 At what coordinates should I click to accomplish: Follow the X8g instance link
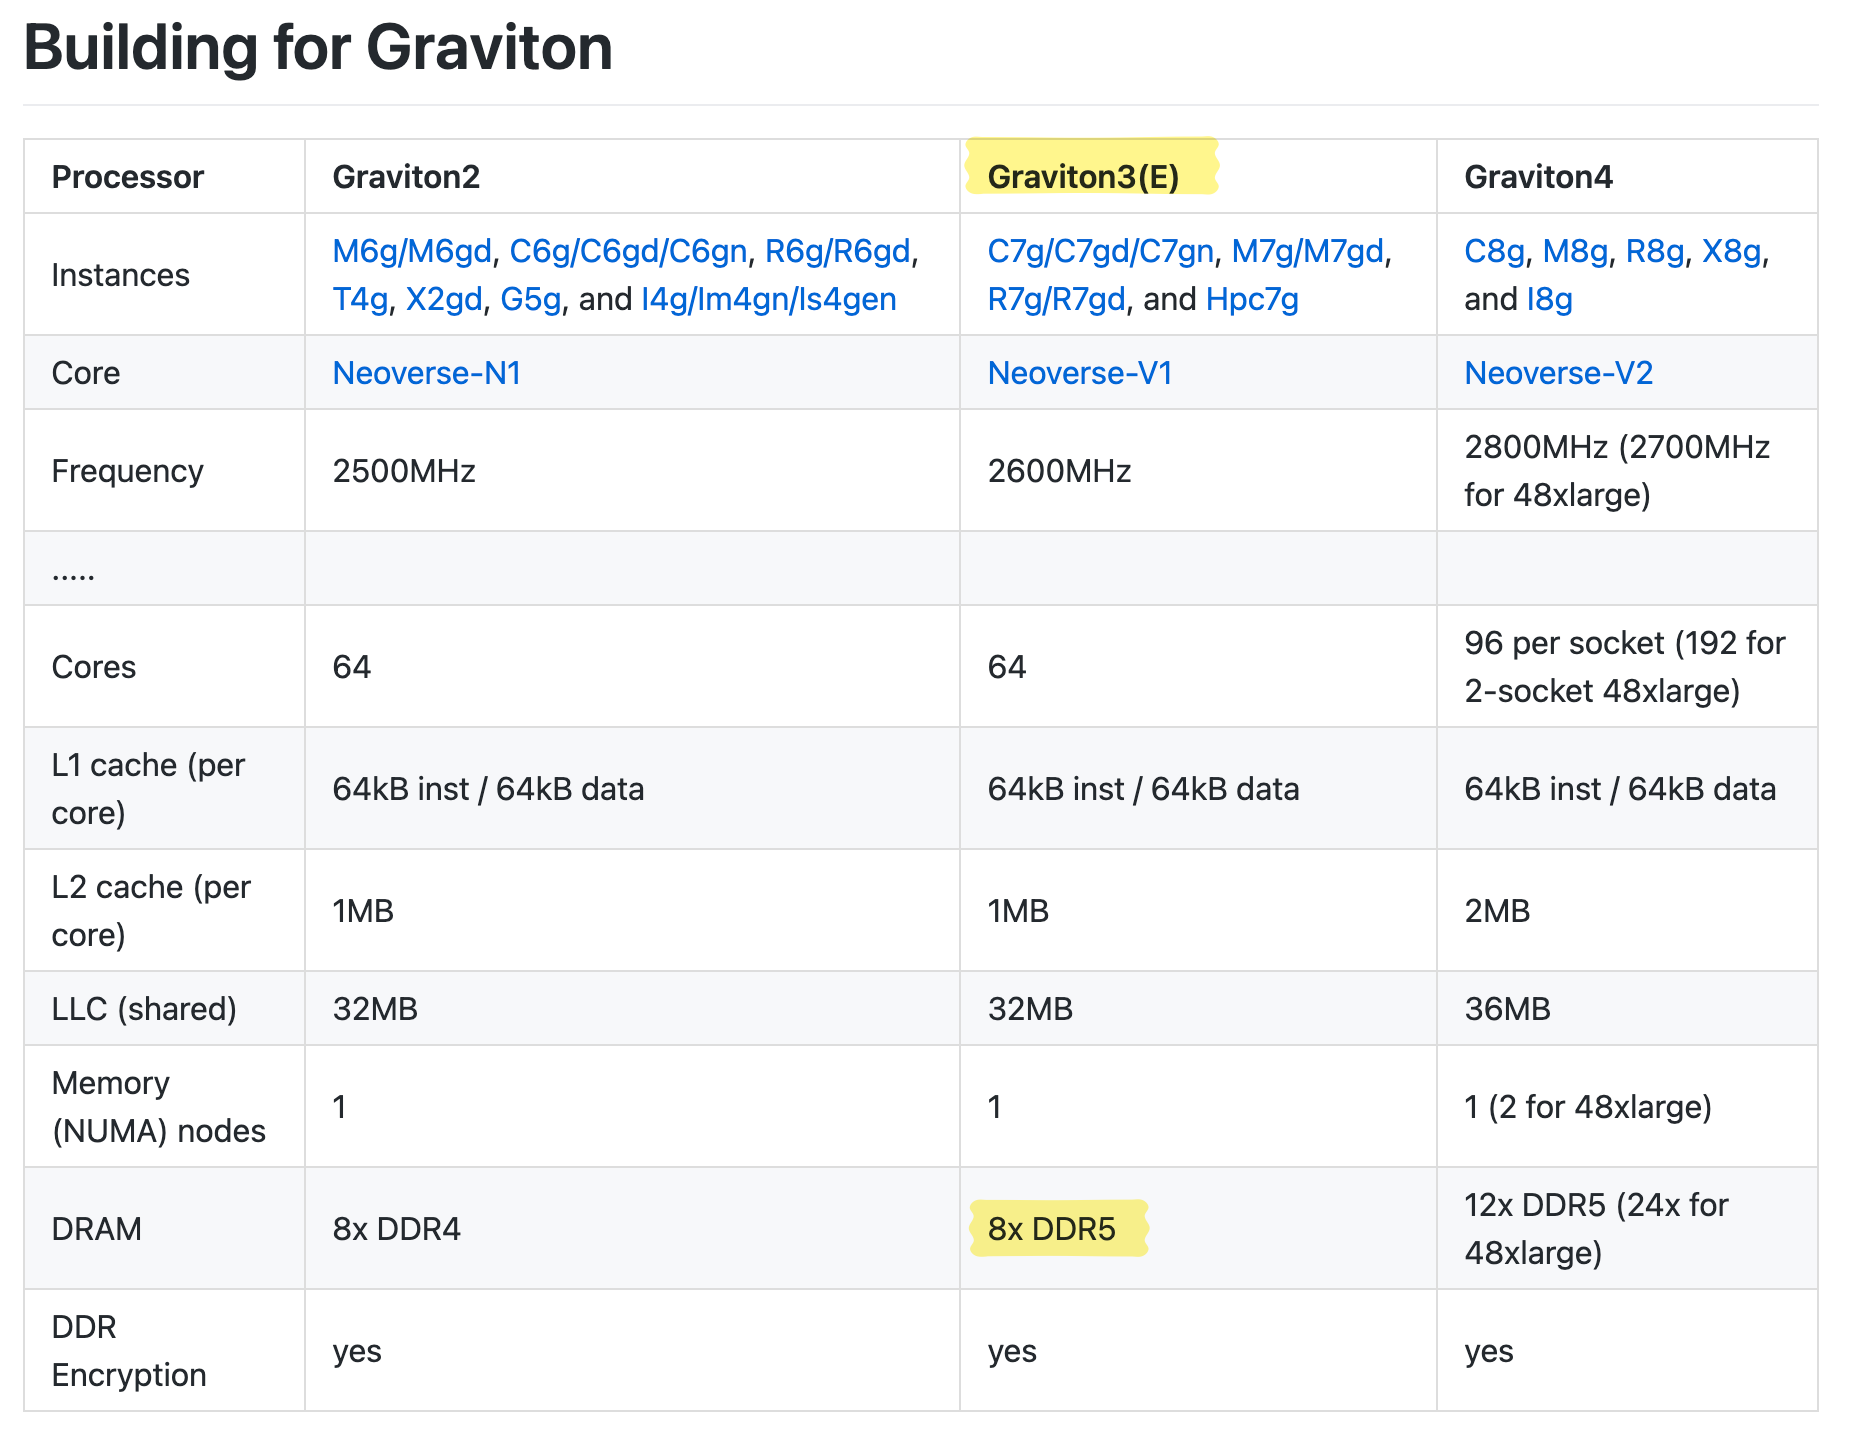click(x=1732, y=251)
